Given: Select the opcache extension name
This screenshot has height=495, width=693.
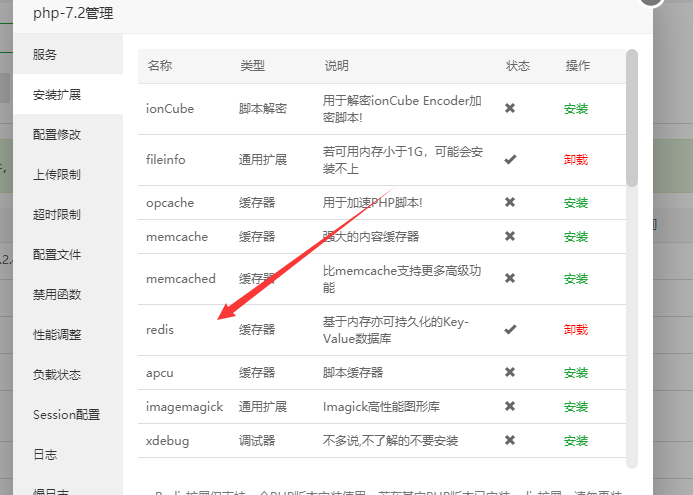Looking at the screenshot, I should coord(170,203).
